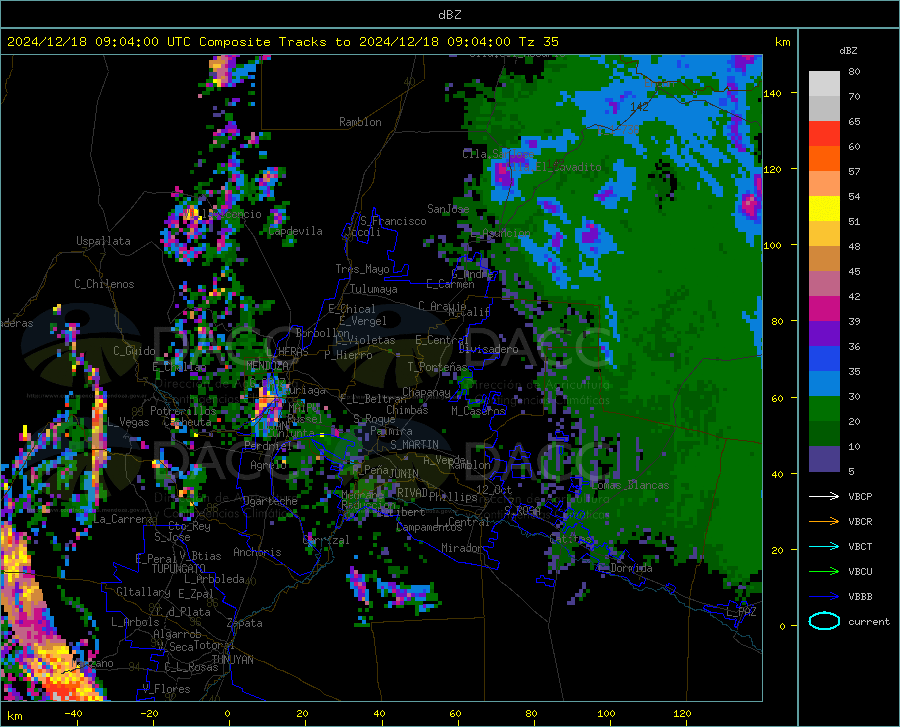Screen dimensions: 900x727
Task: Click the Zapata label
Action: (245, 623)
